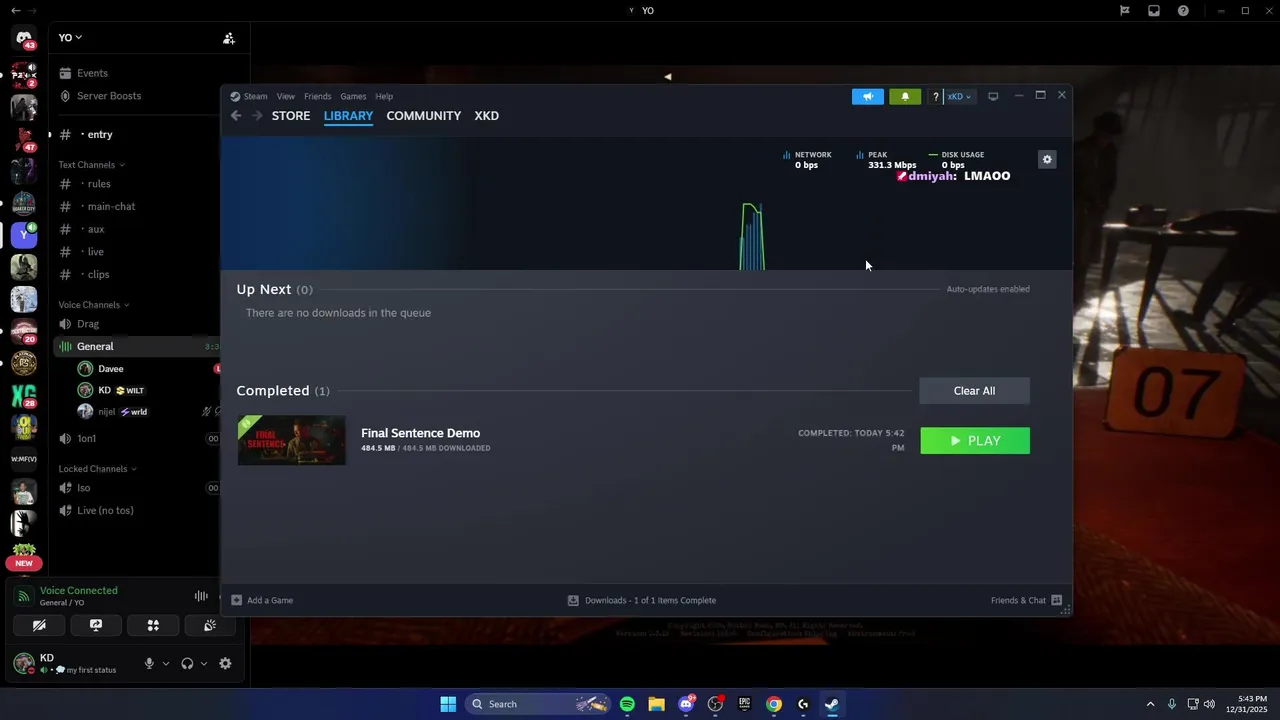
Task: Open noise suppression waveform icon
Action: tap(201, 596)
